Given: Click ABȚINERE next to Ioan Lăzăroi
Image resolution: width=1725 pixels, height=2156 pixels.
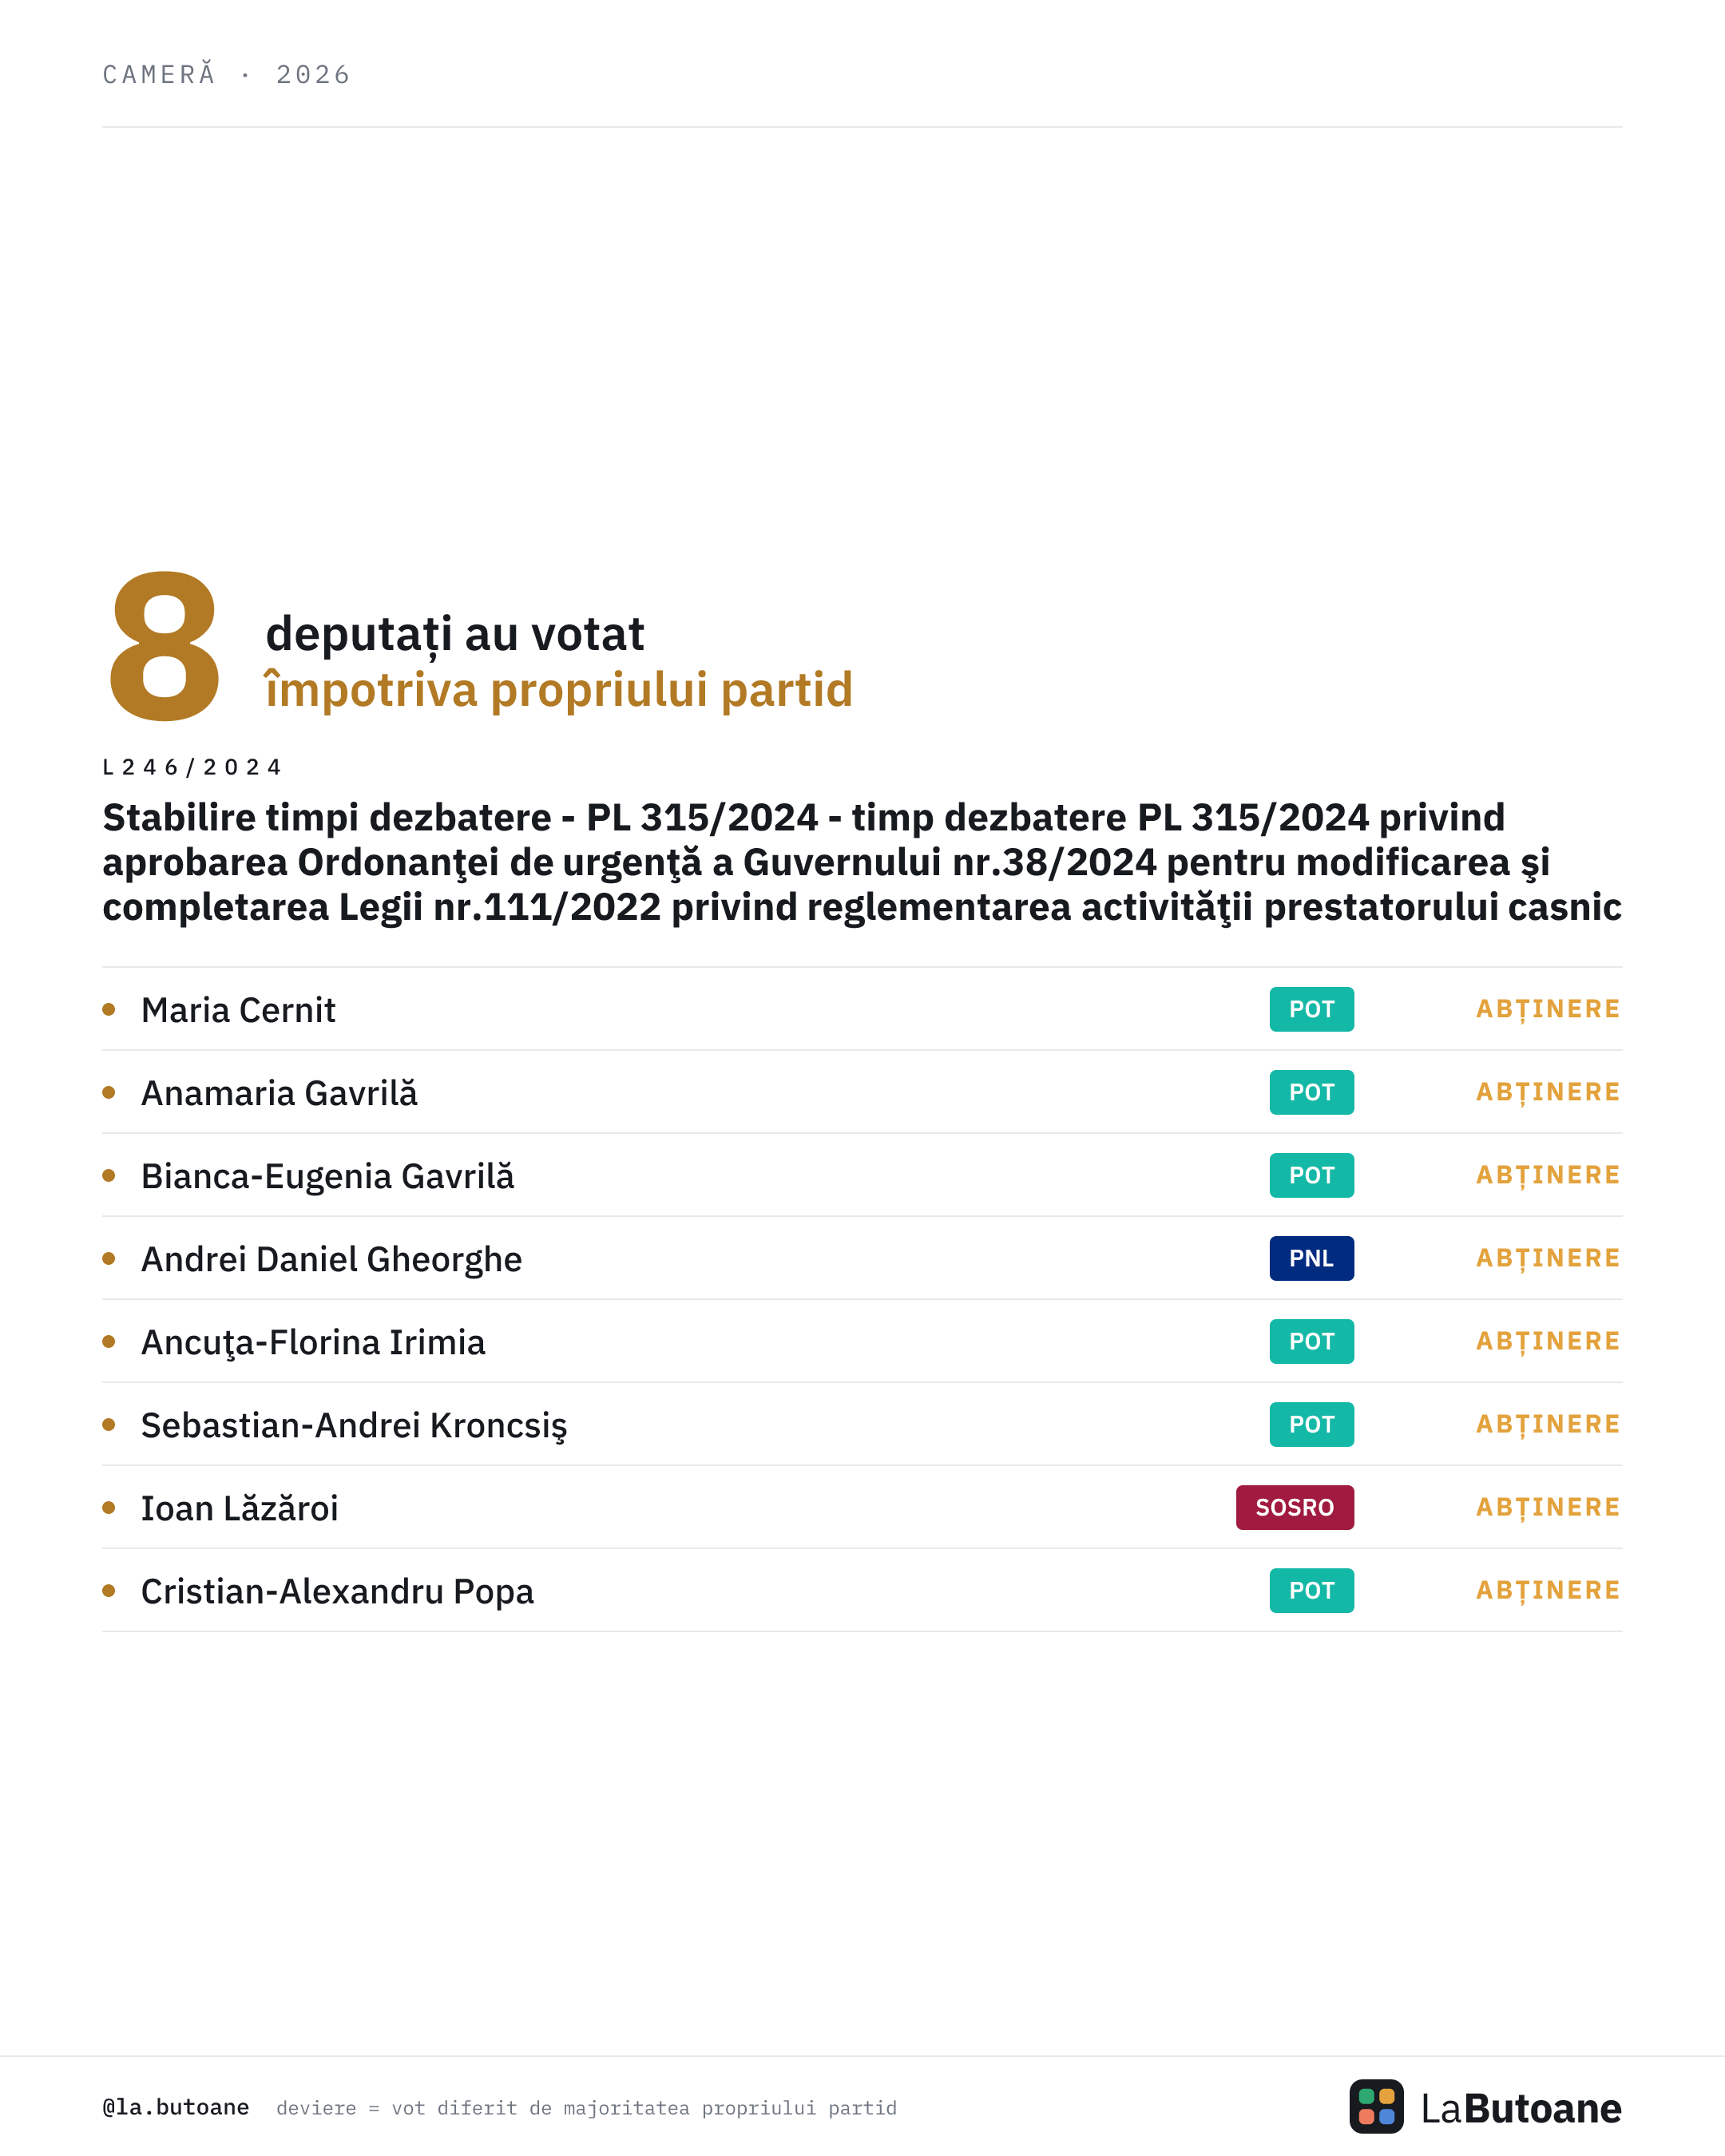Looking at the screenshot, I should click(1548, 1507).
